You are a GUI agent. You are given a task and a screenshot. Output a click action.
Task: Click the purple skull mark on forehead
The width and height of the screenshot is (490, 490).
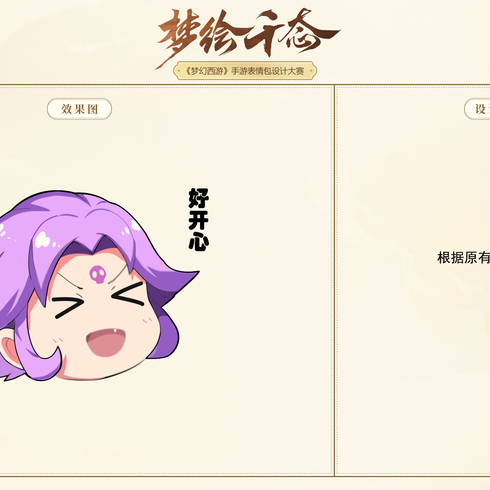coord(98,274)
